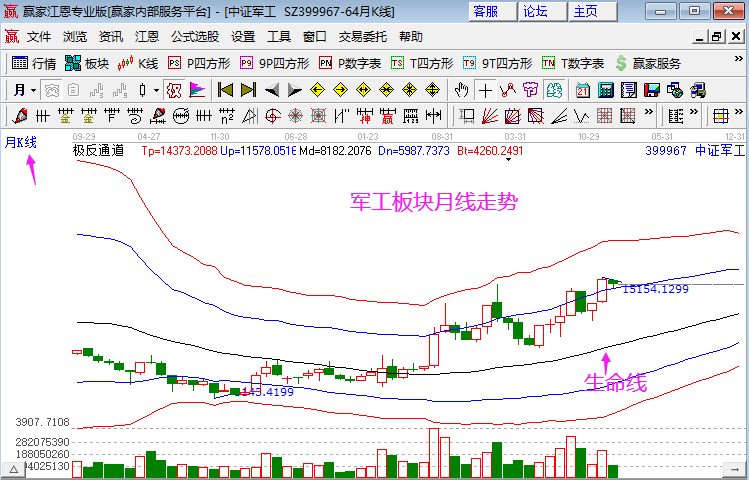Image resolution: width=749 pixels, height=480 pixels.
Task: Open the 月 period dropdown arrow
Action: coord(33,90)
